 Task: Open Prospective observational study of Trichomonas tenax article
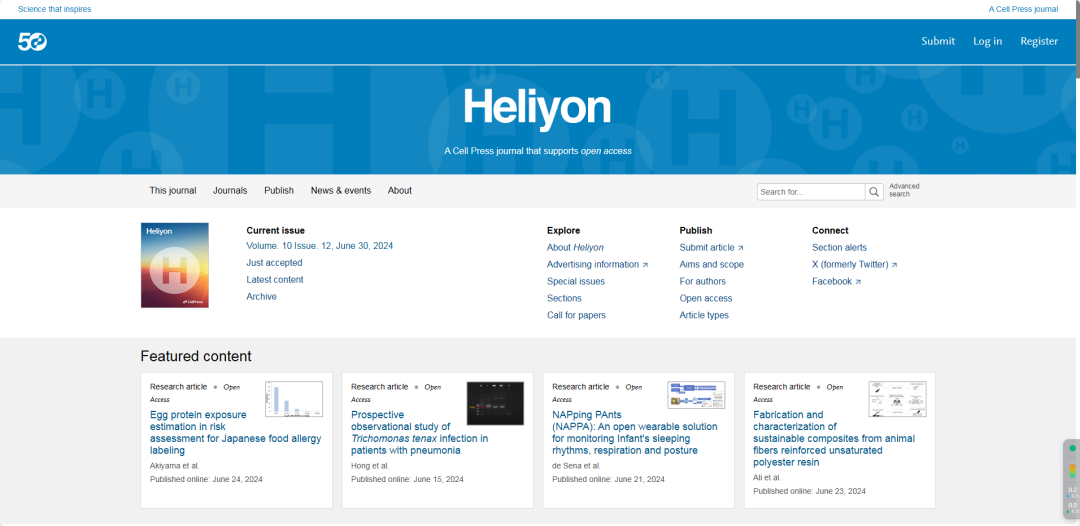click(419, 433)
